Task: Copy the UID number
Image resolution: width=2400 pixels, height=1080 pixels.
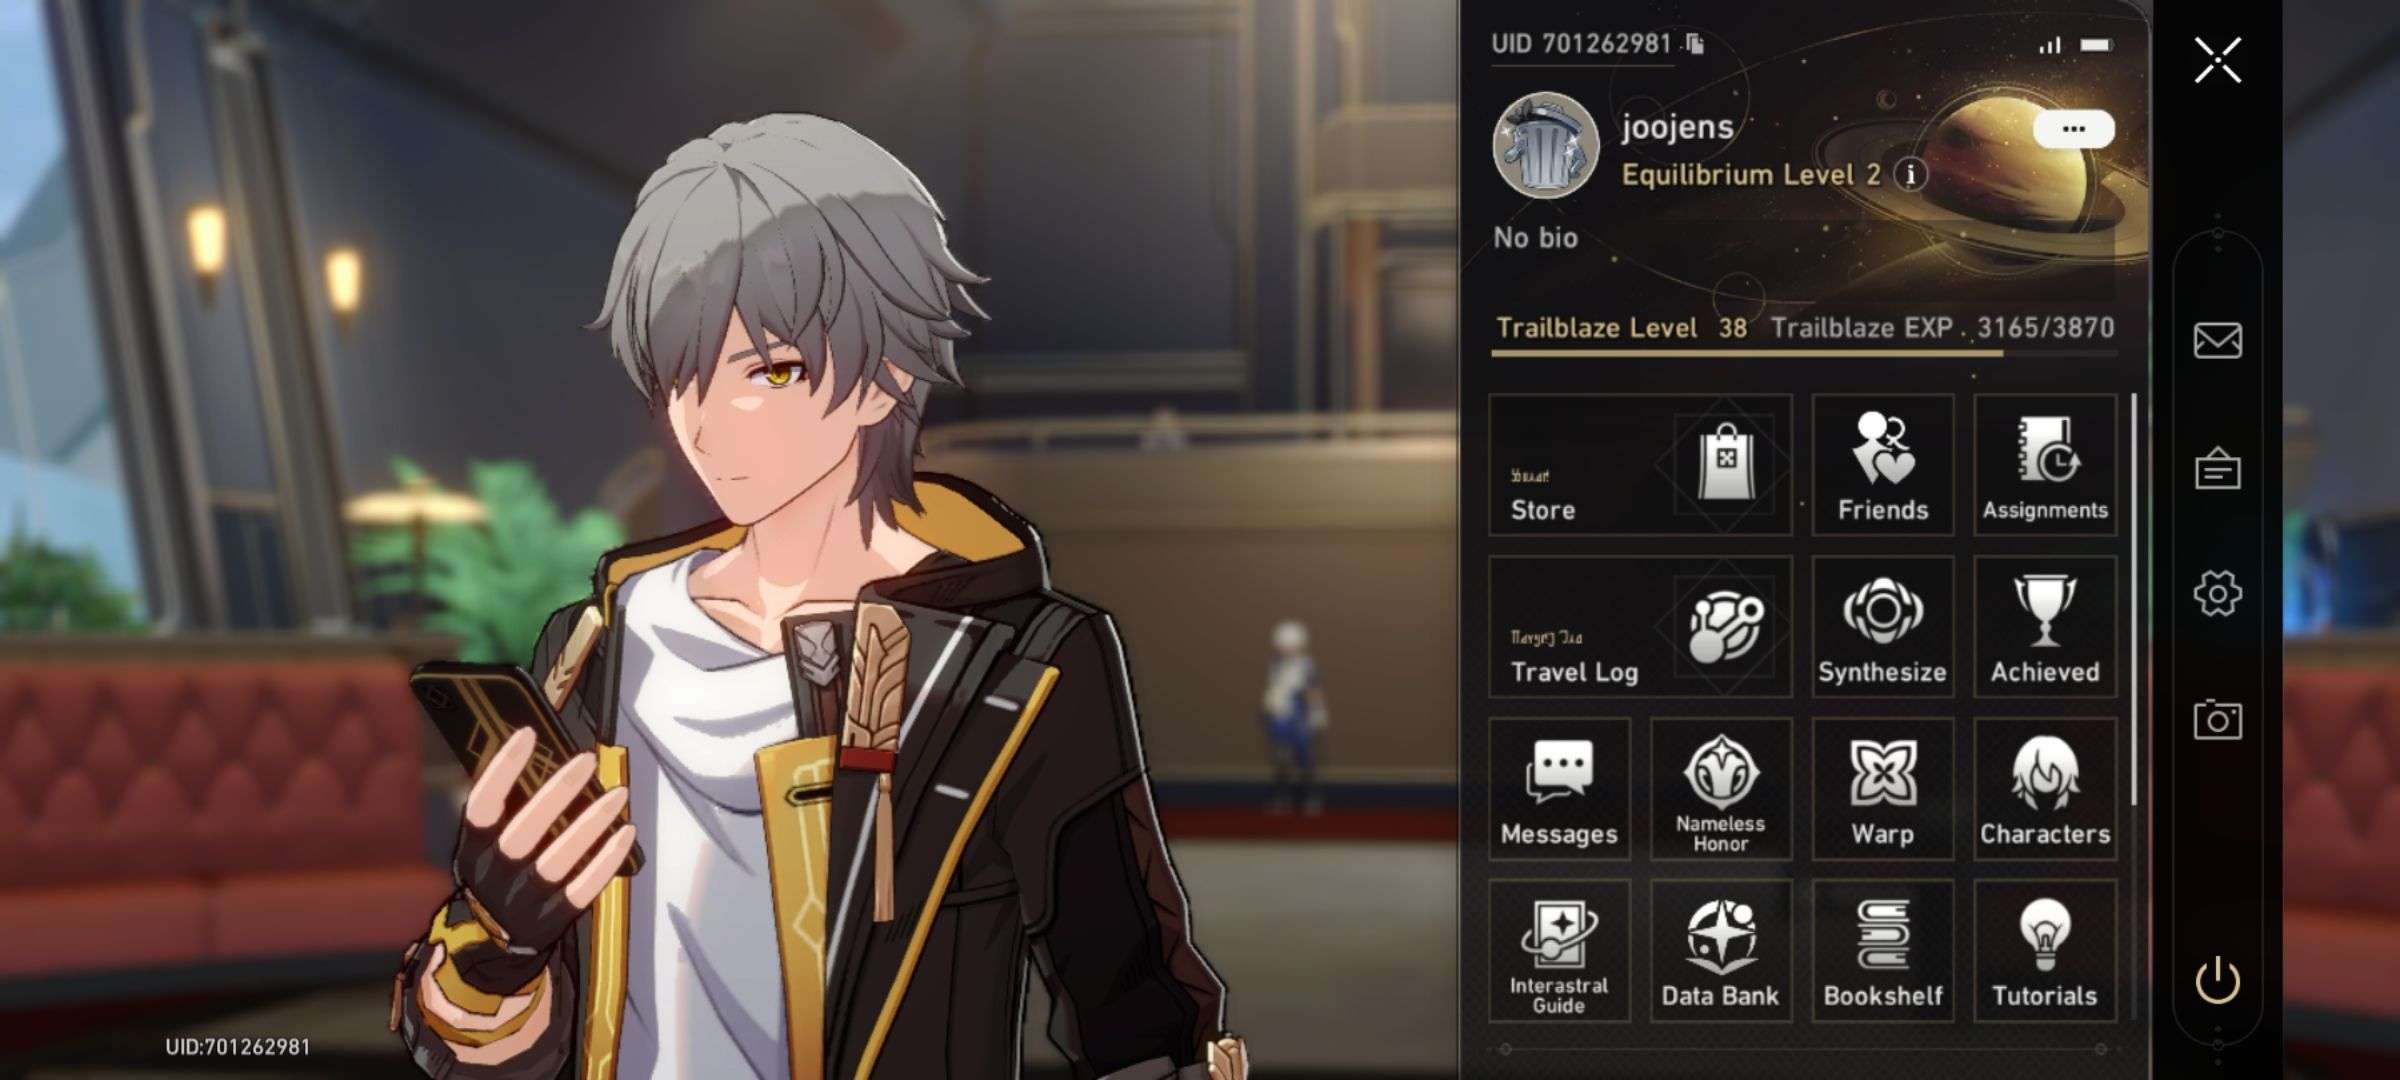Action: point(1695,44)
